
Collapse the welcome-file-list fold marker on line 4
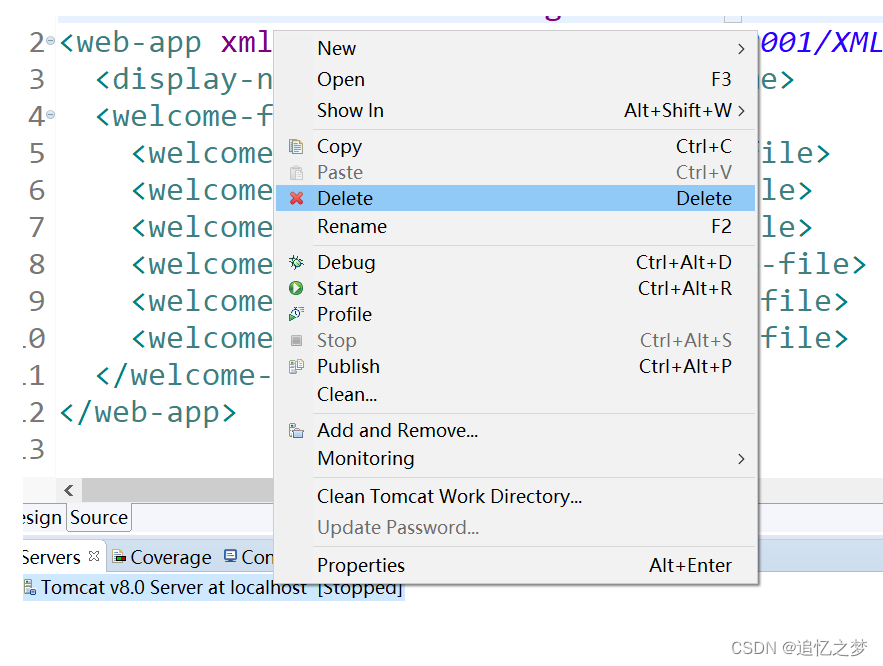(51, 114)
